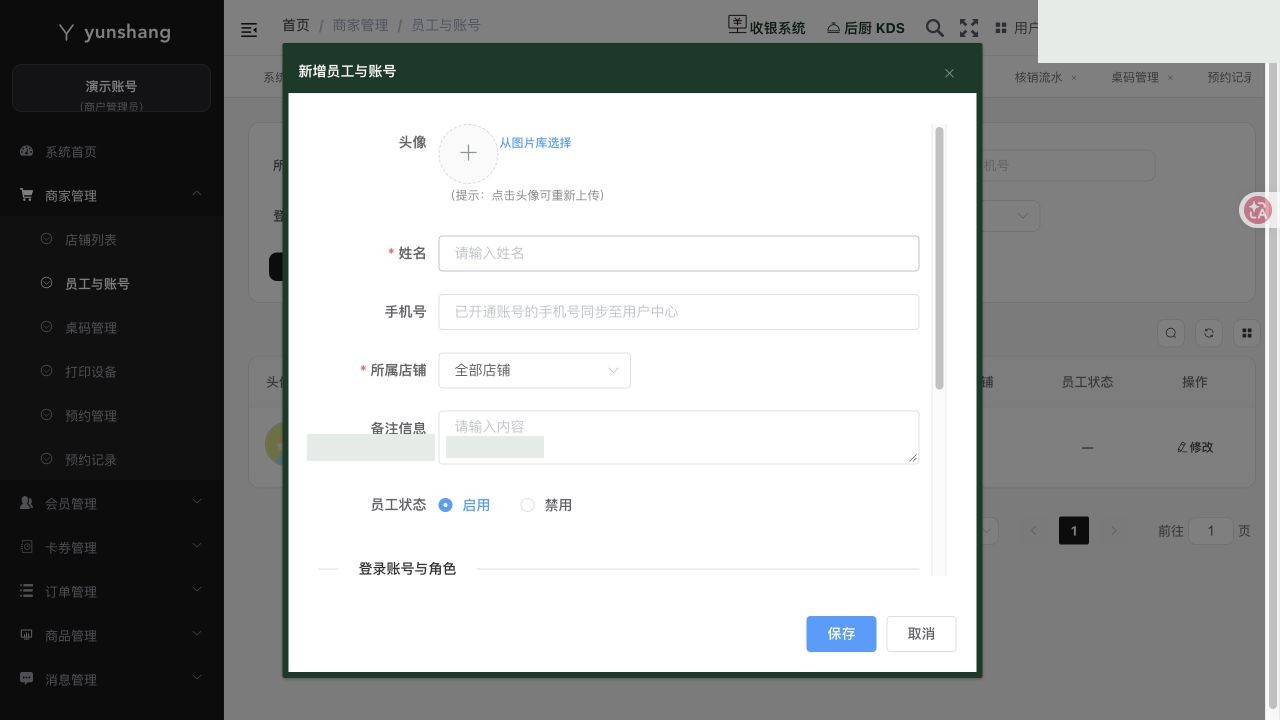Open the 所属店铺 全部店铺 dropdown

[535, 370]
